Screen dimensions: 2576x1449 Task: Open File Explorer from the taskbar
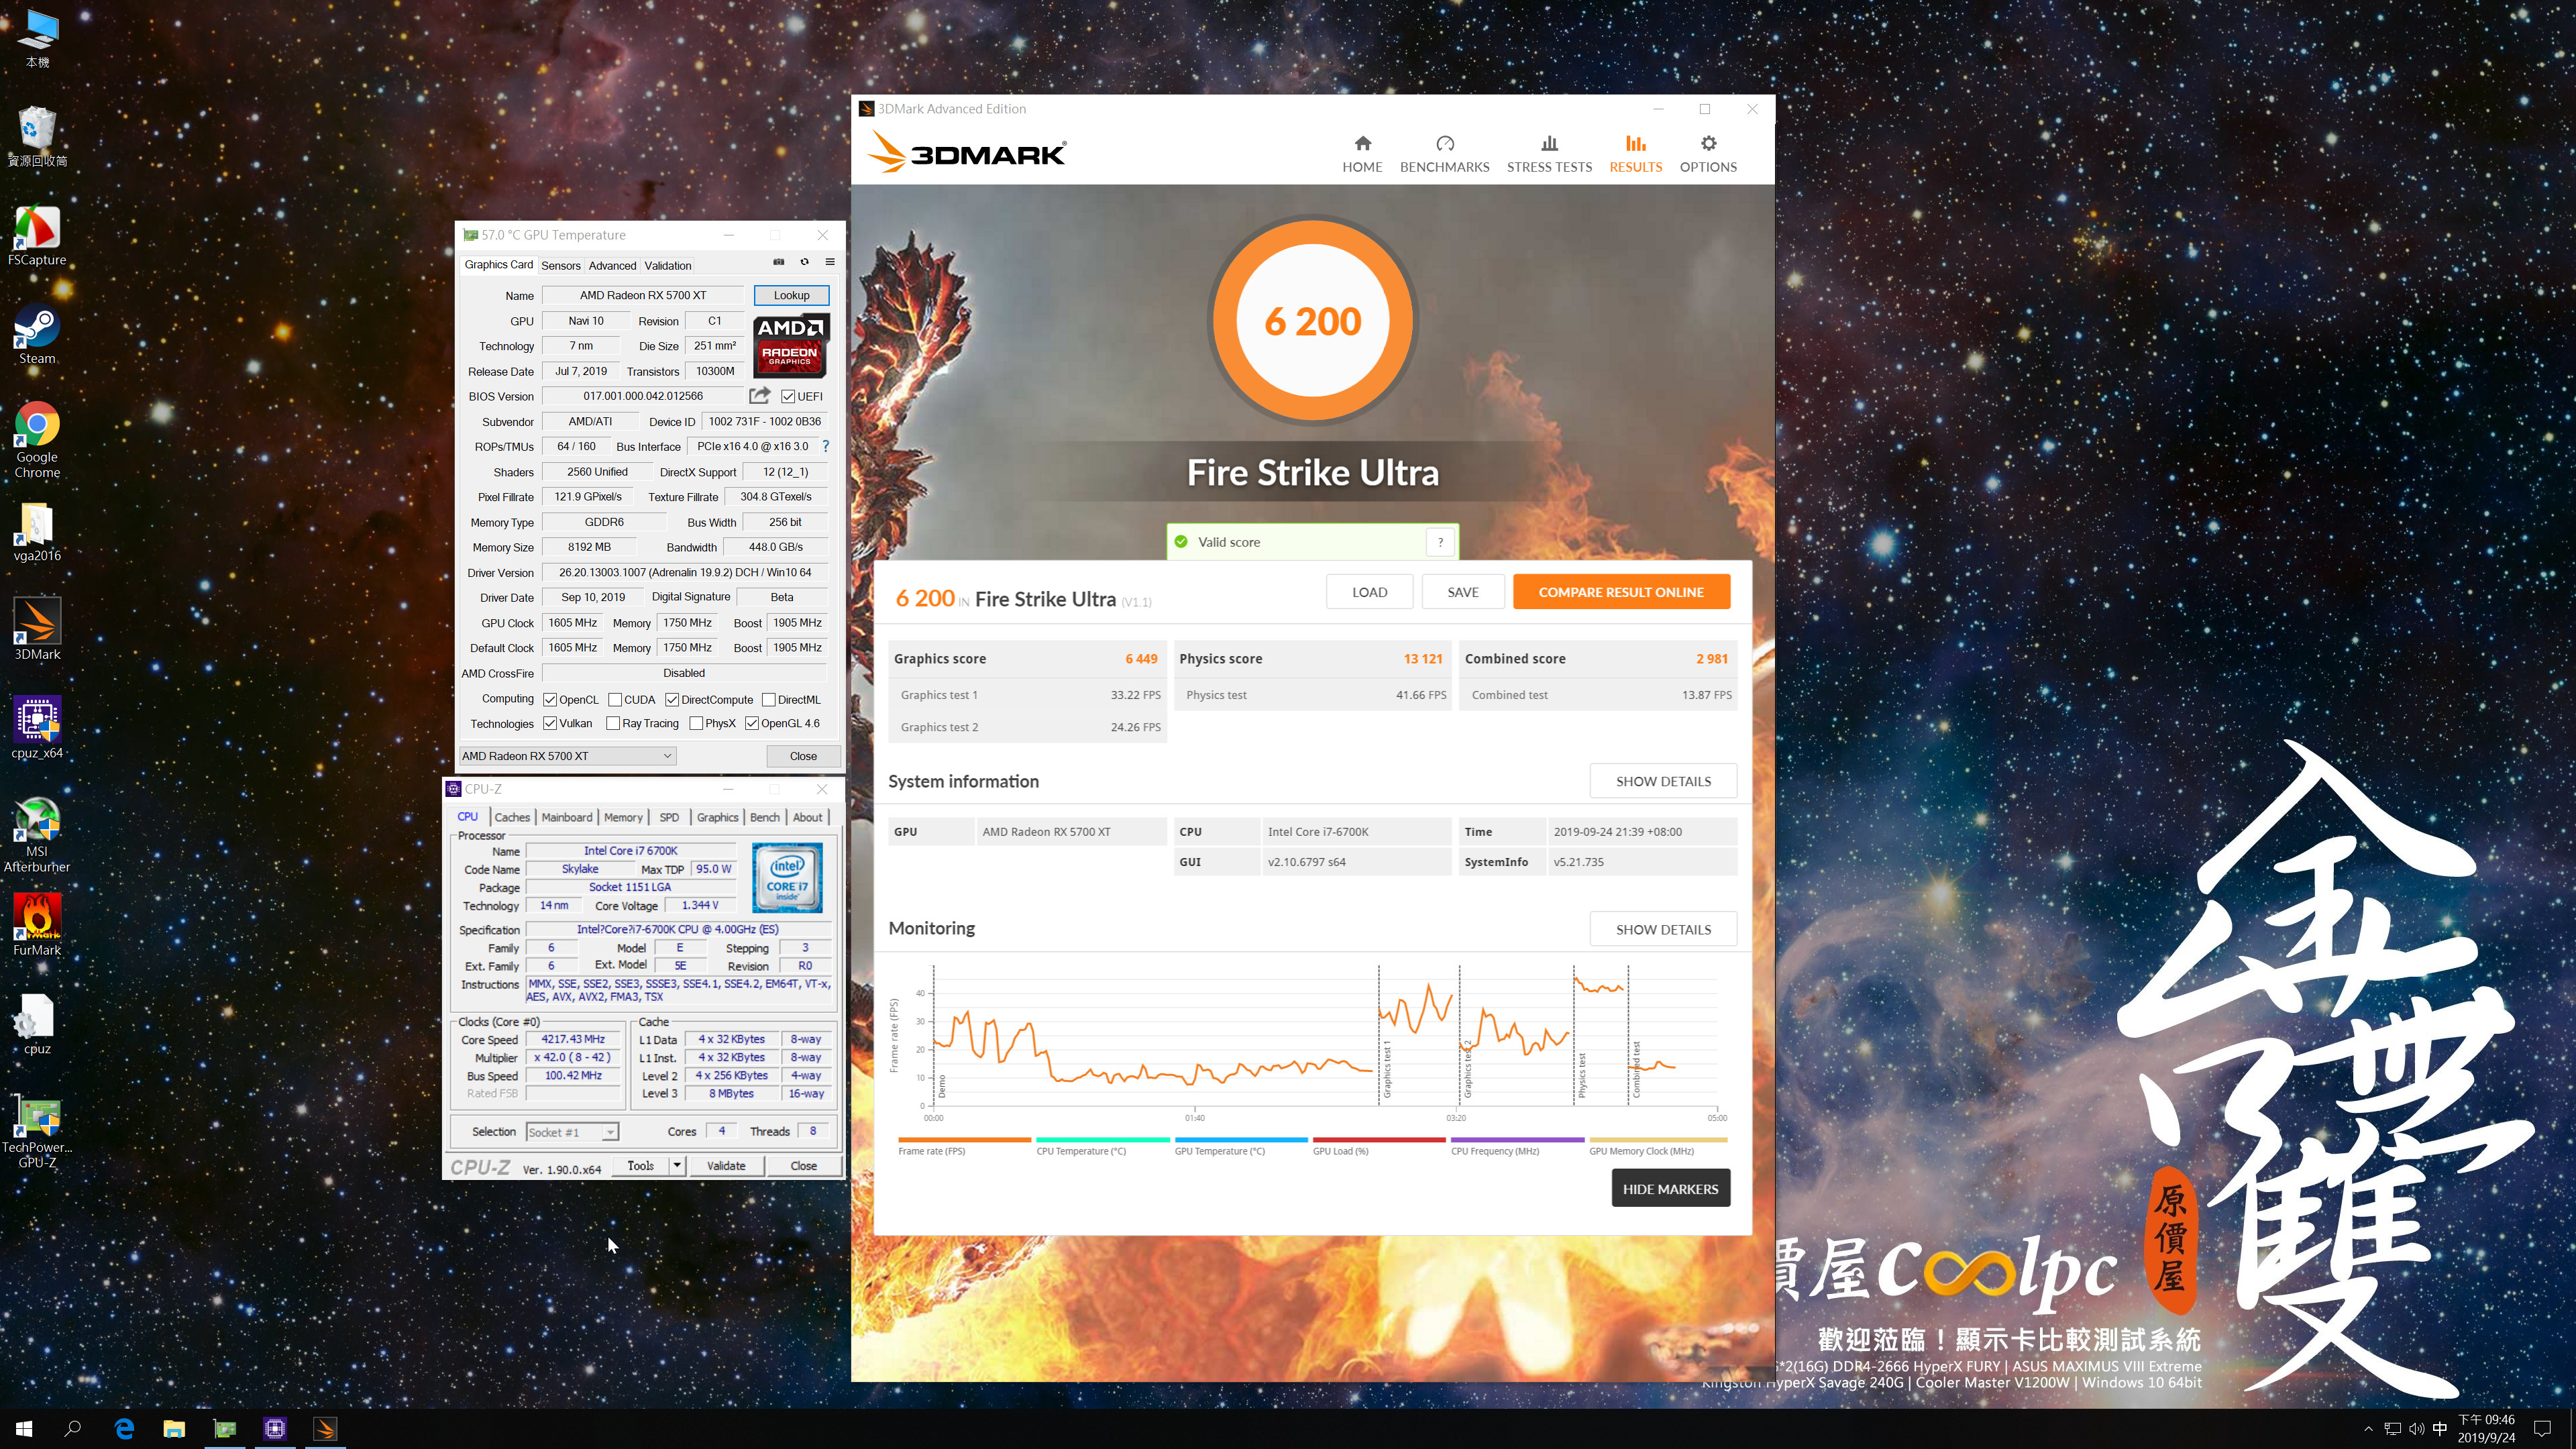(174, 1429)
